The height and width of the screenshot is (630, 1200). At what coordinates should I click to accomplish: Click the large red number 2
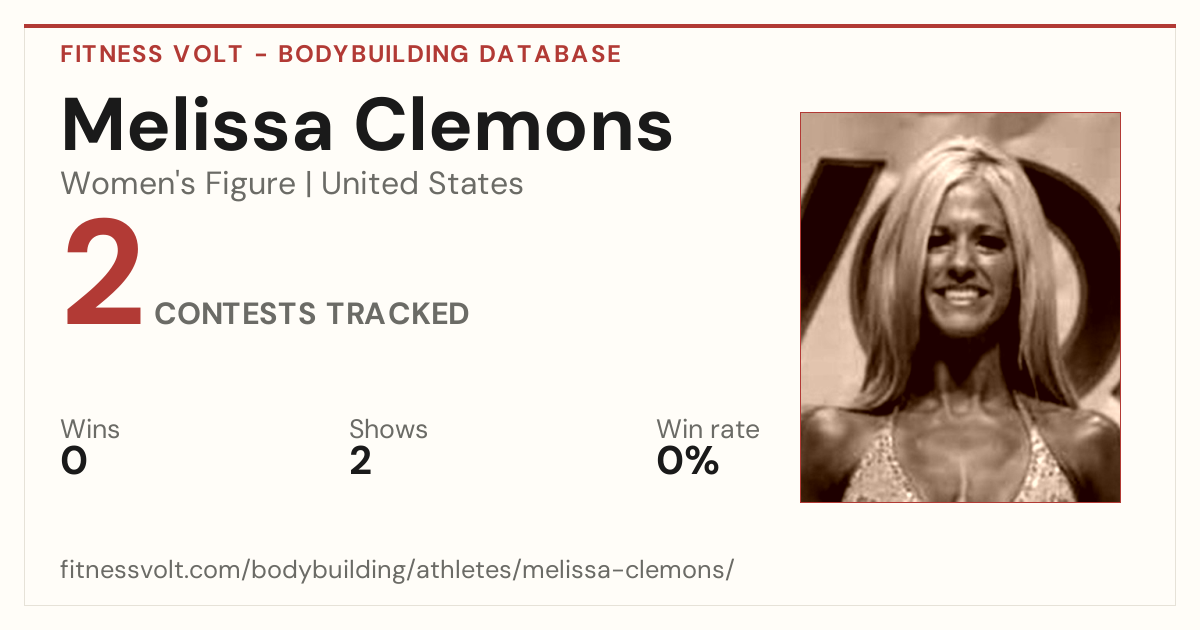point(102,275)
